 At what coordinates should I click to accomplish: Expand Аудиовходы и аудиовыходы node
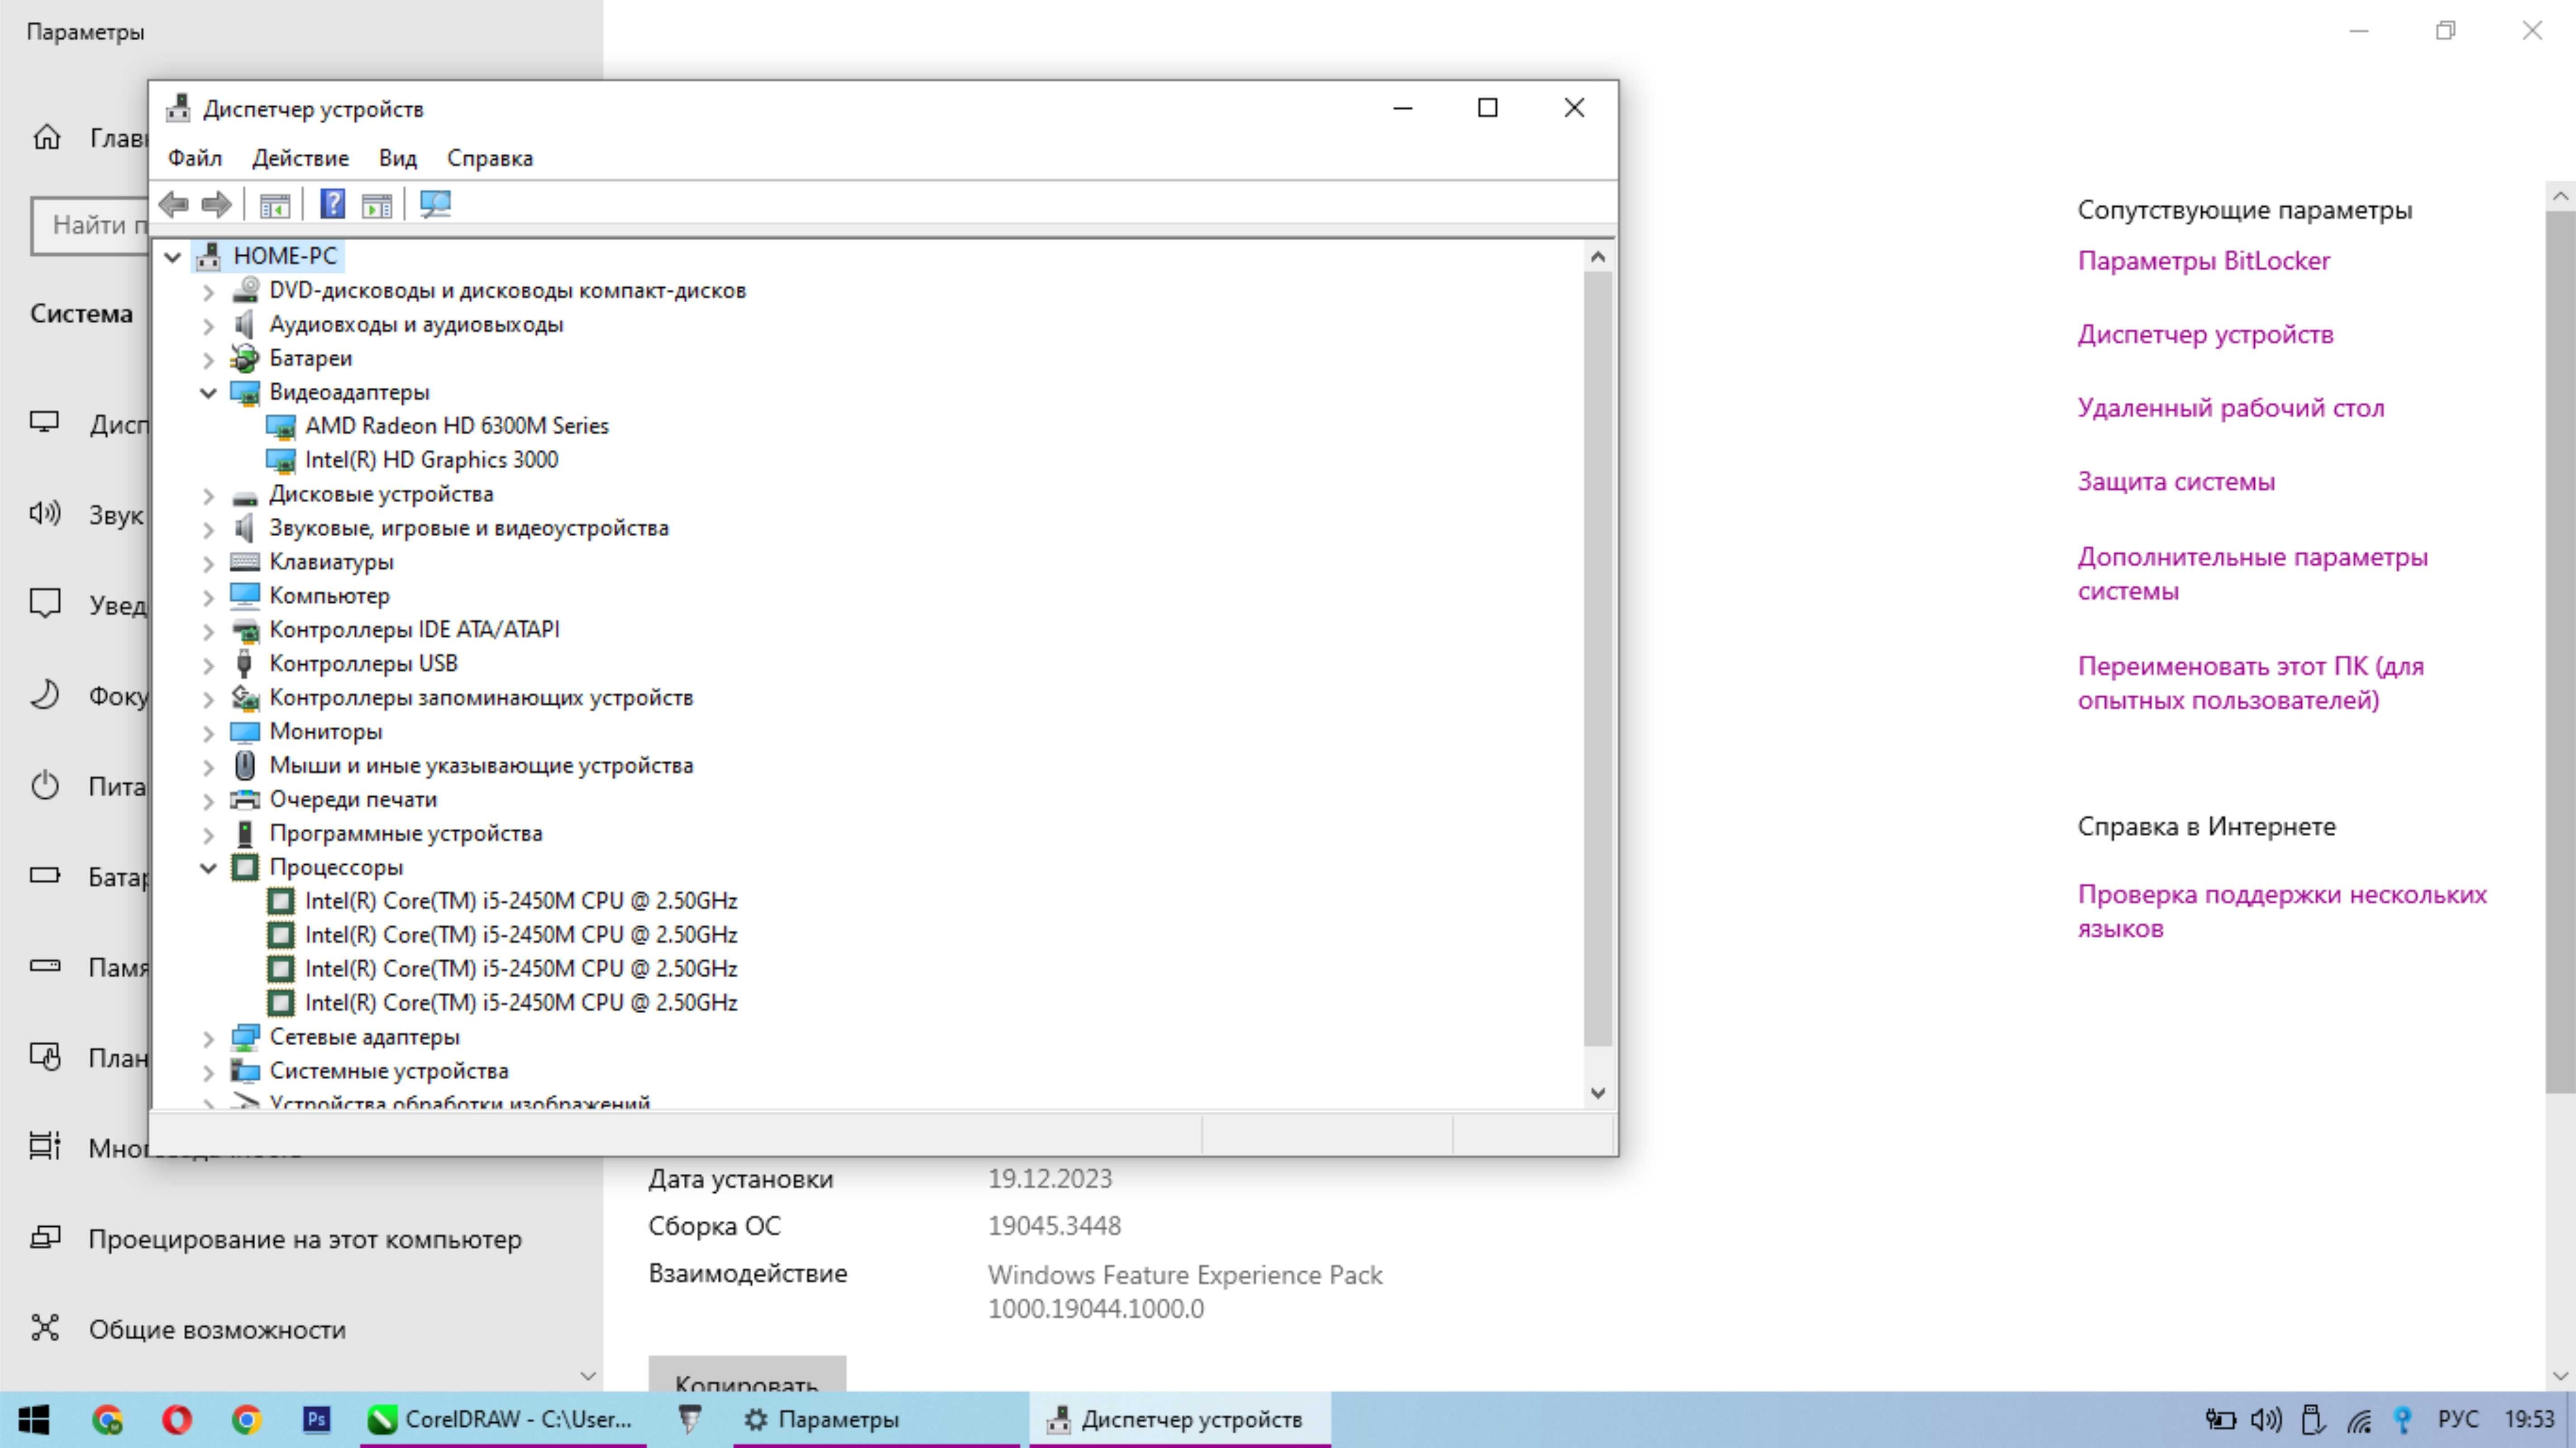208,326
